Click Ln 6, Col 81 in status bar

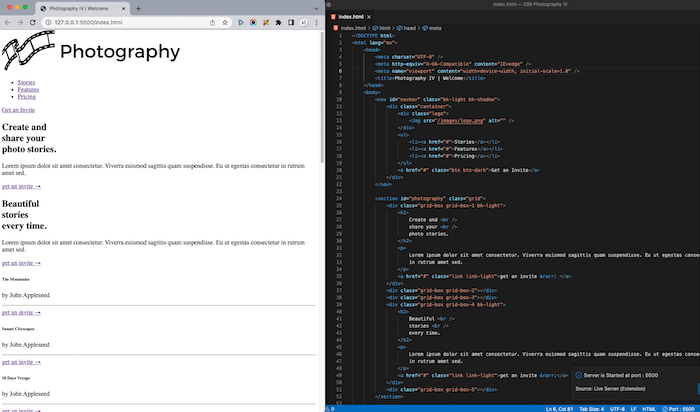coord(559,409)
